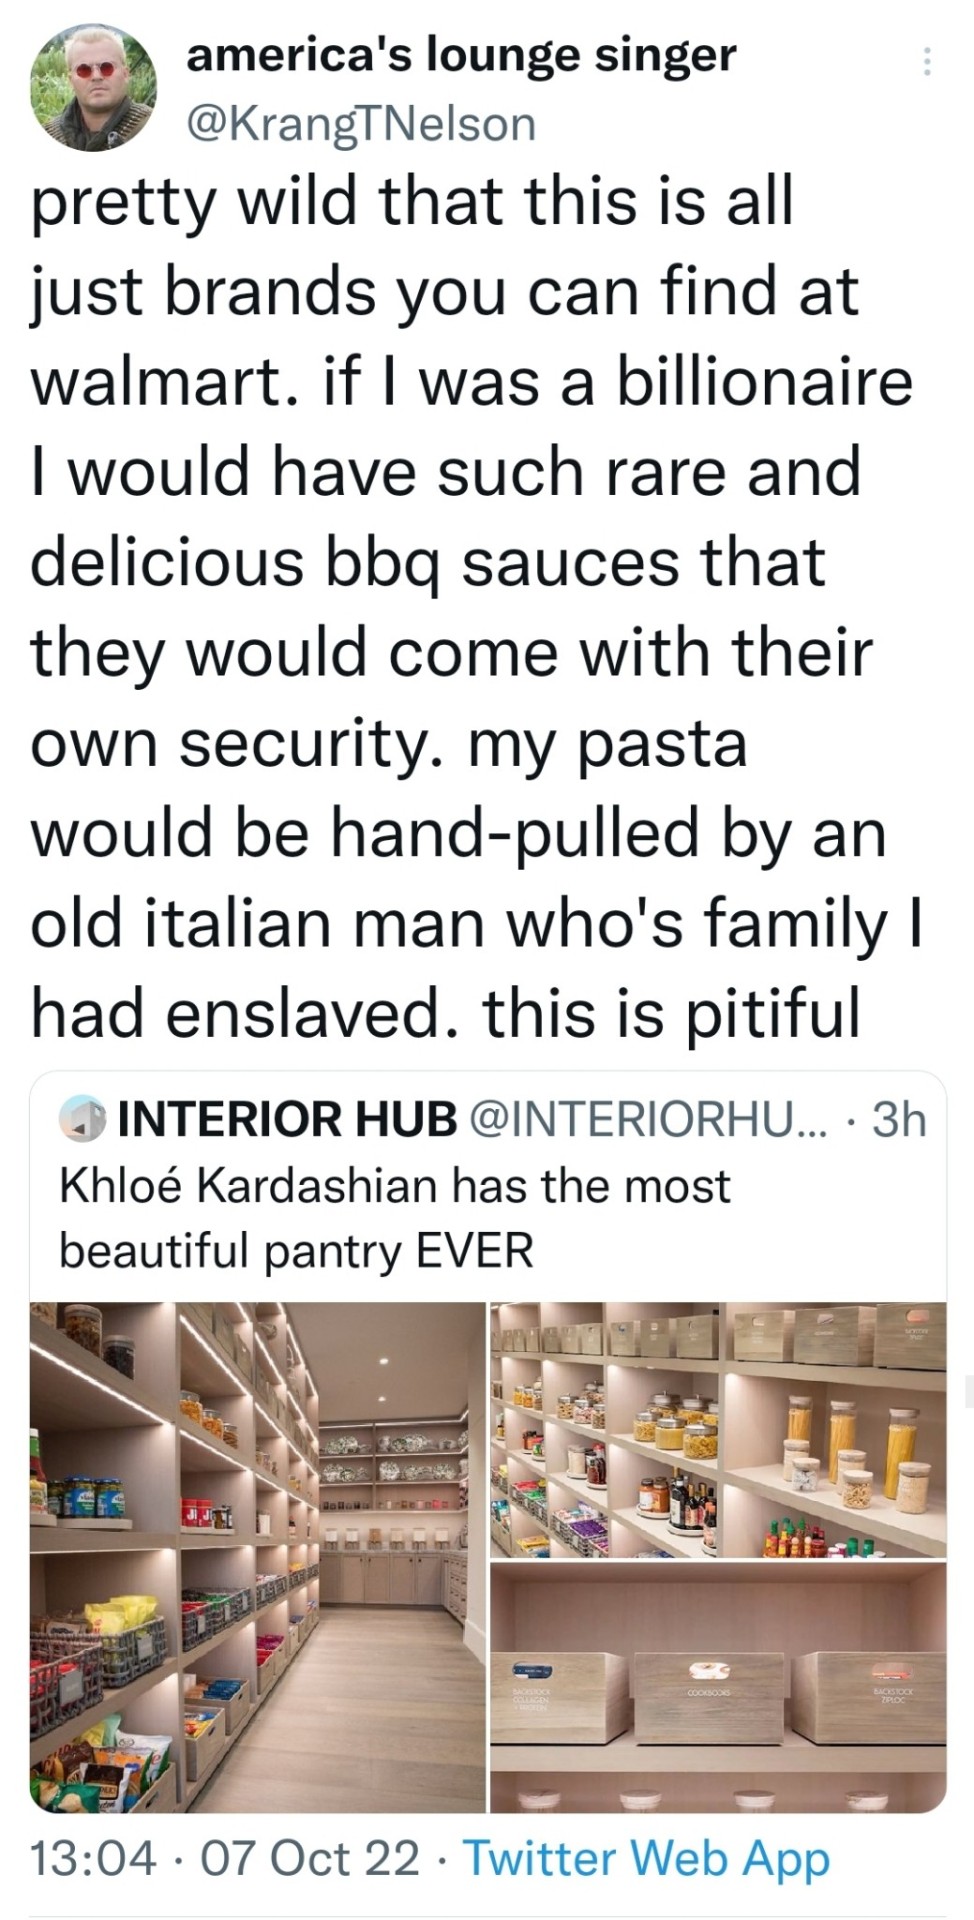Click the INTERIOR HUB avatar icon
The height and width of the screenshot is (1920, 974).
point(82,1119)
